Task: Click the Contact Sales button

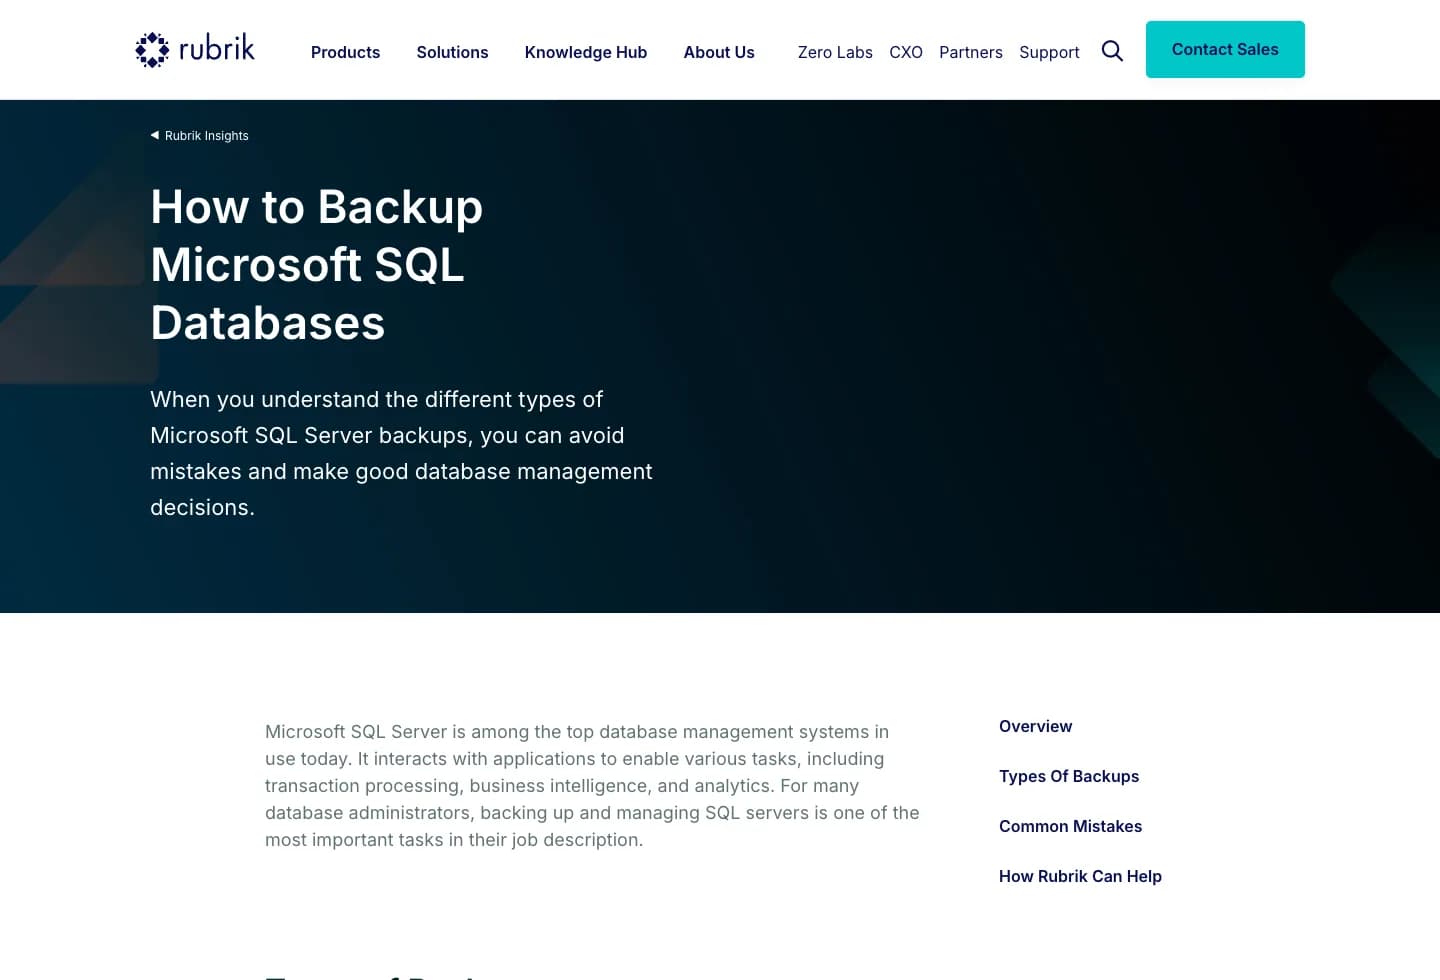Action: 1225,49
